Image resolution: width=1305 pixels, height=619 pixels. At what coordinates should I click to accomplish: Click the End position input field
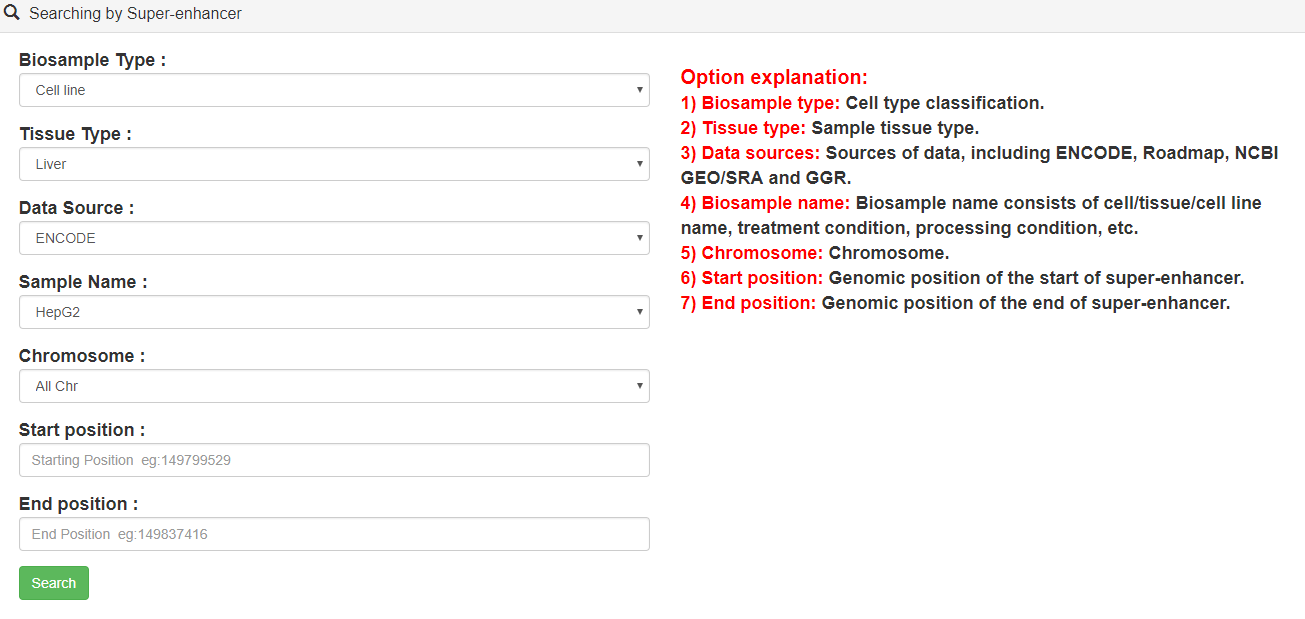coord(334,534)
